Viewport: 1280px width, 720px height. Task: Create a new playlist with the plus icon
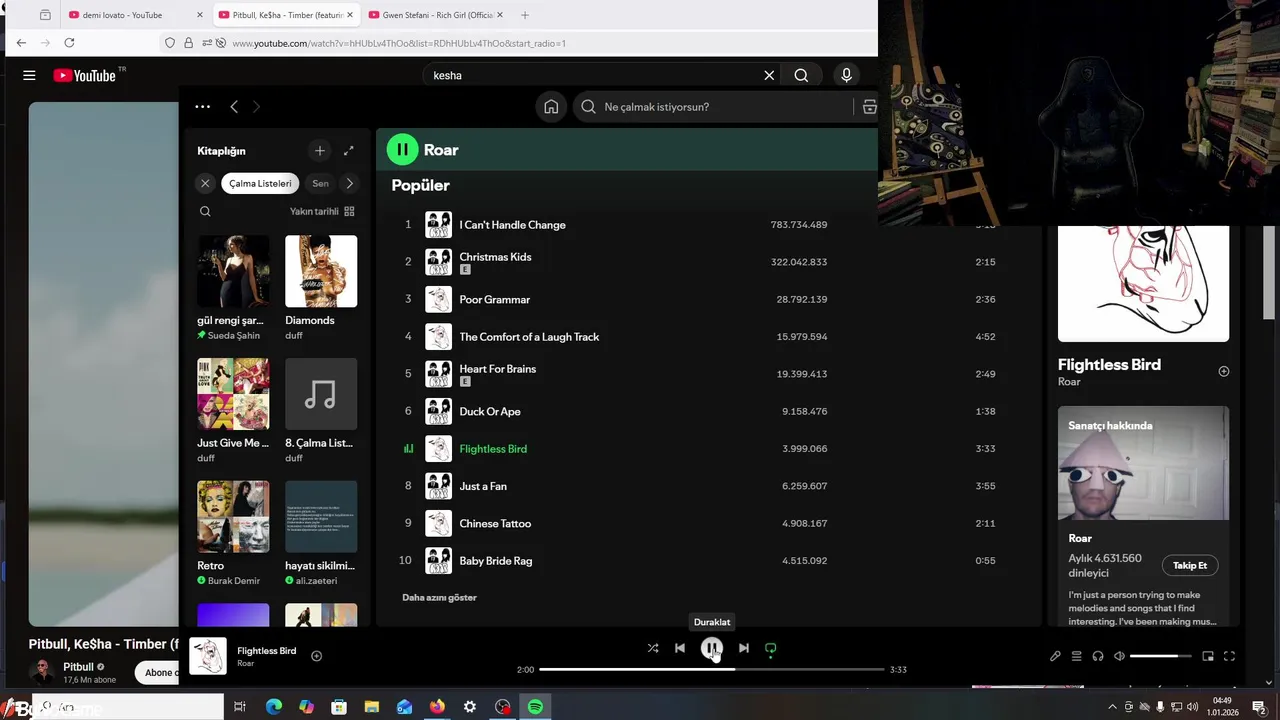320,151
